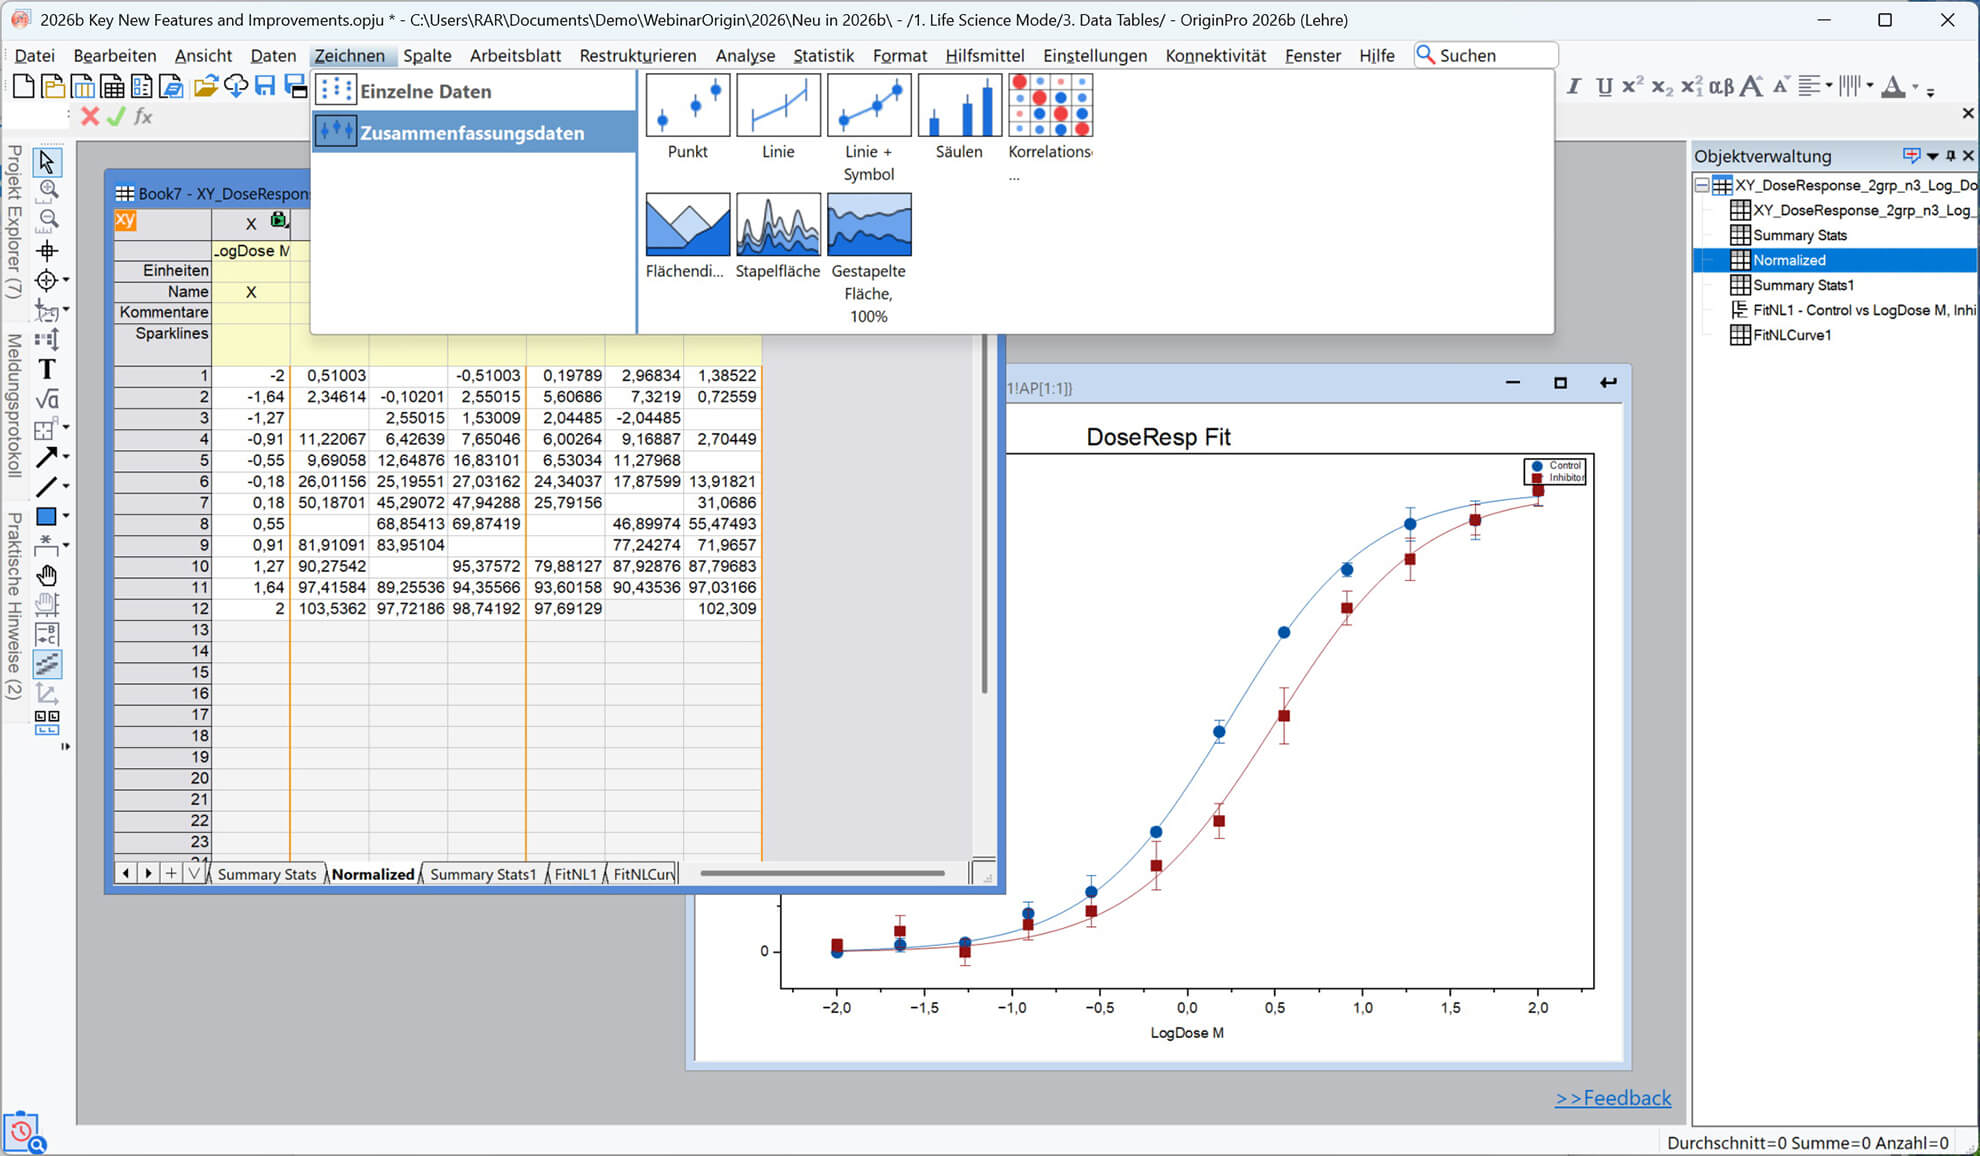Toggle pin on Objektverwaltung panel
The height and width of the screenshot is (1156, 1980).
click(x=1950, y=156)
